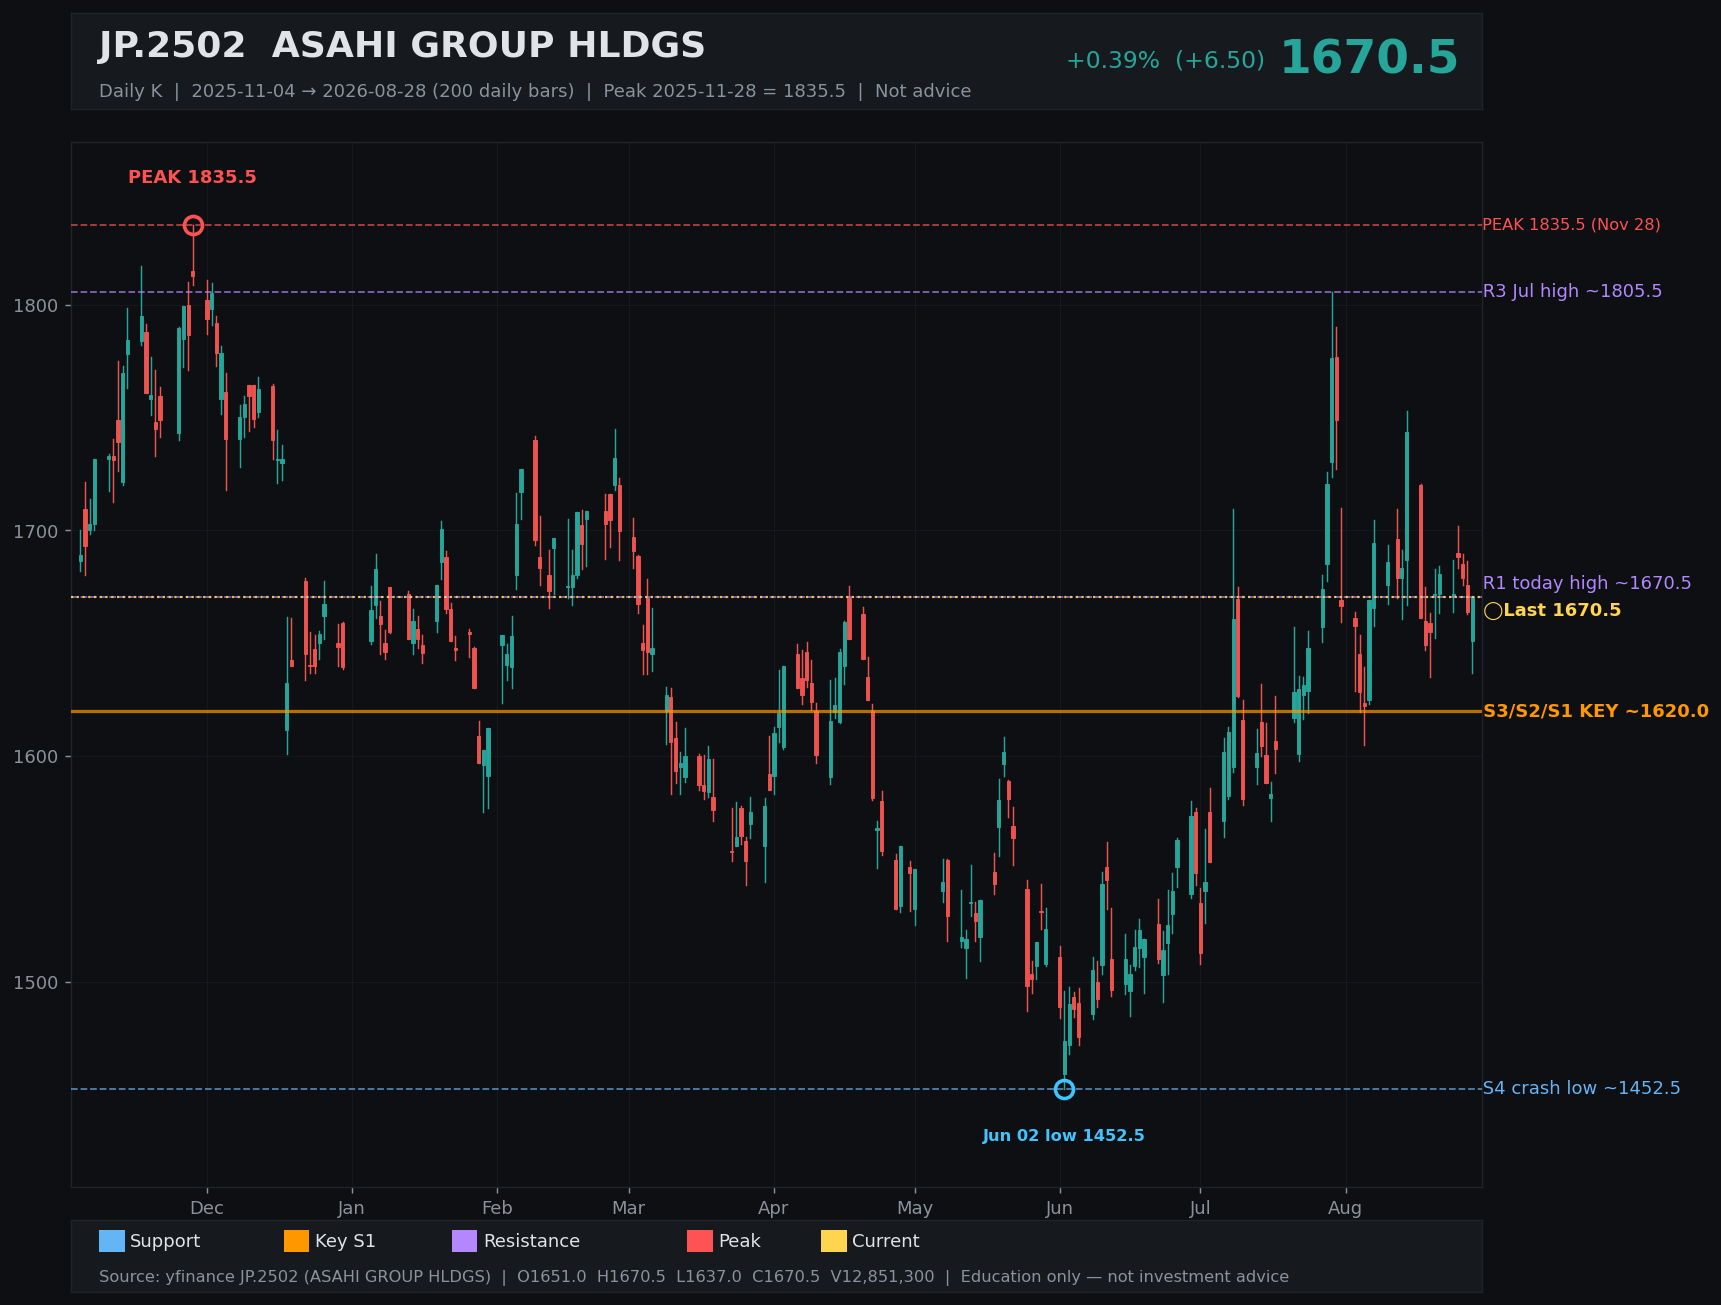Select the orange Key S1 legend swatch
Viewport: 1721px width, 1305px height.
(297, 1241)
